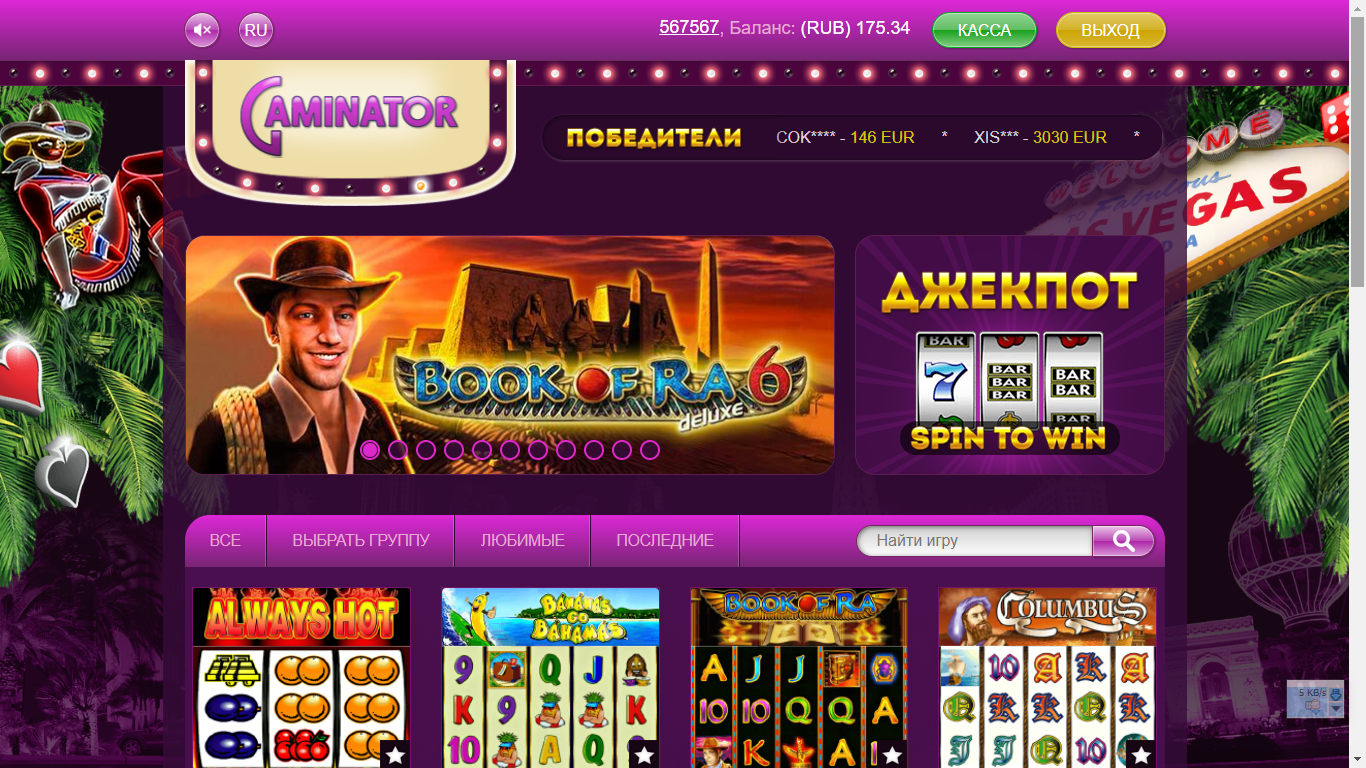Switch to the ВСЕ games tab
The width and height of the screenshot is (1366, 768).
pyautogui.click(x=225, y=541)
